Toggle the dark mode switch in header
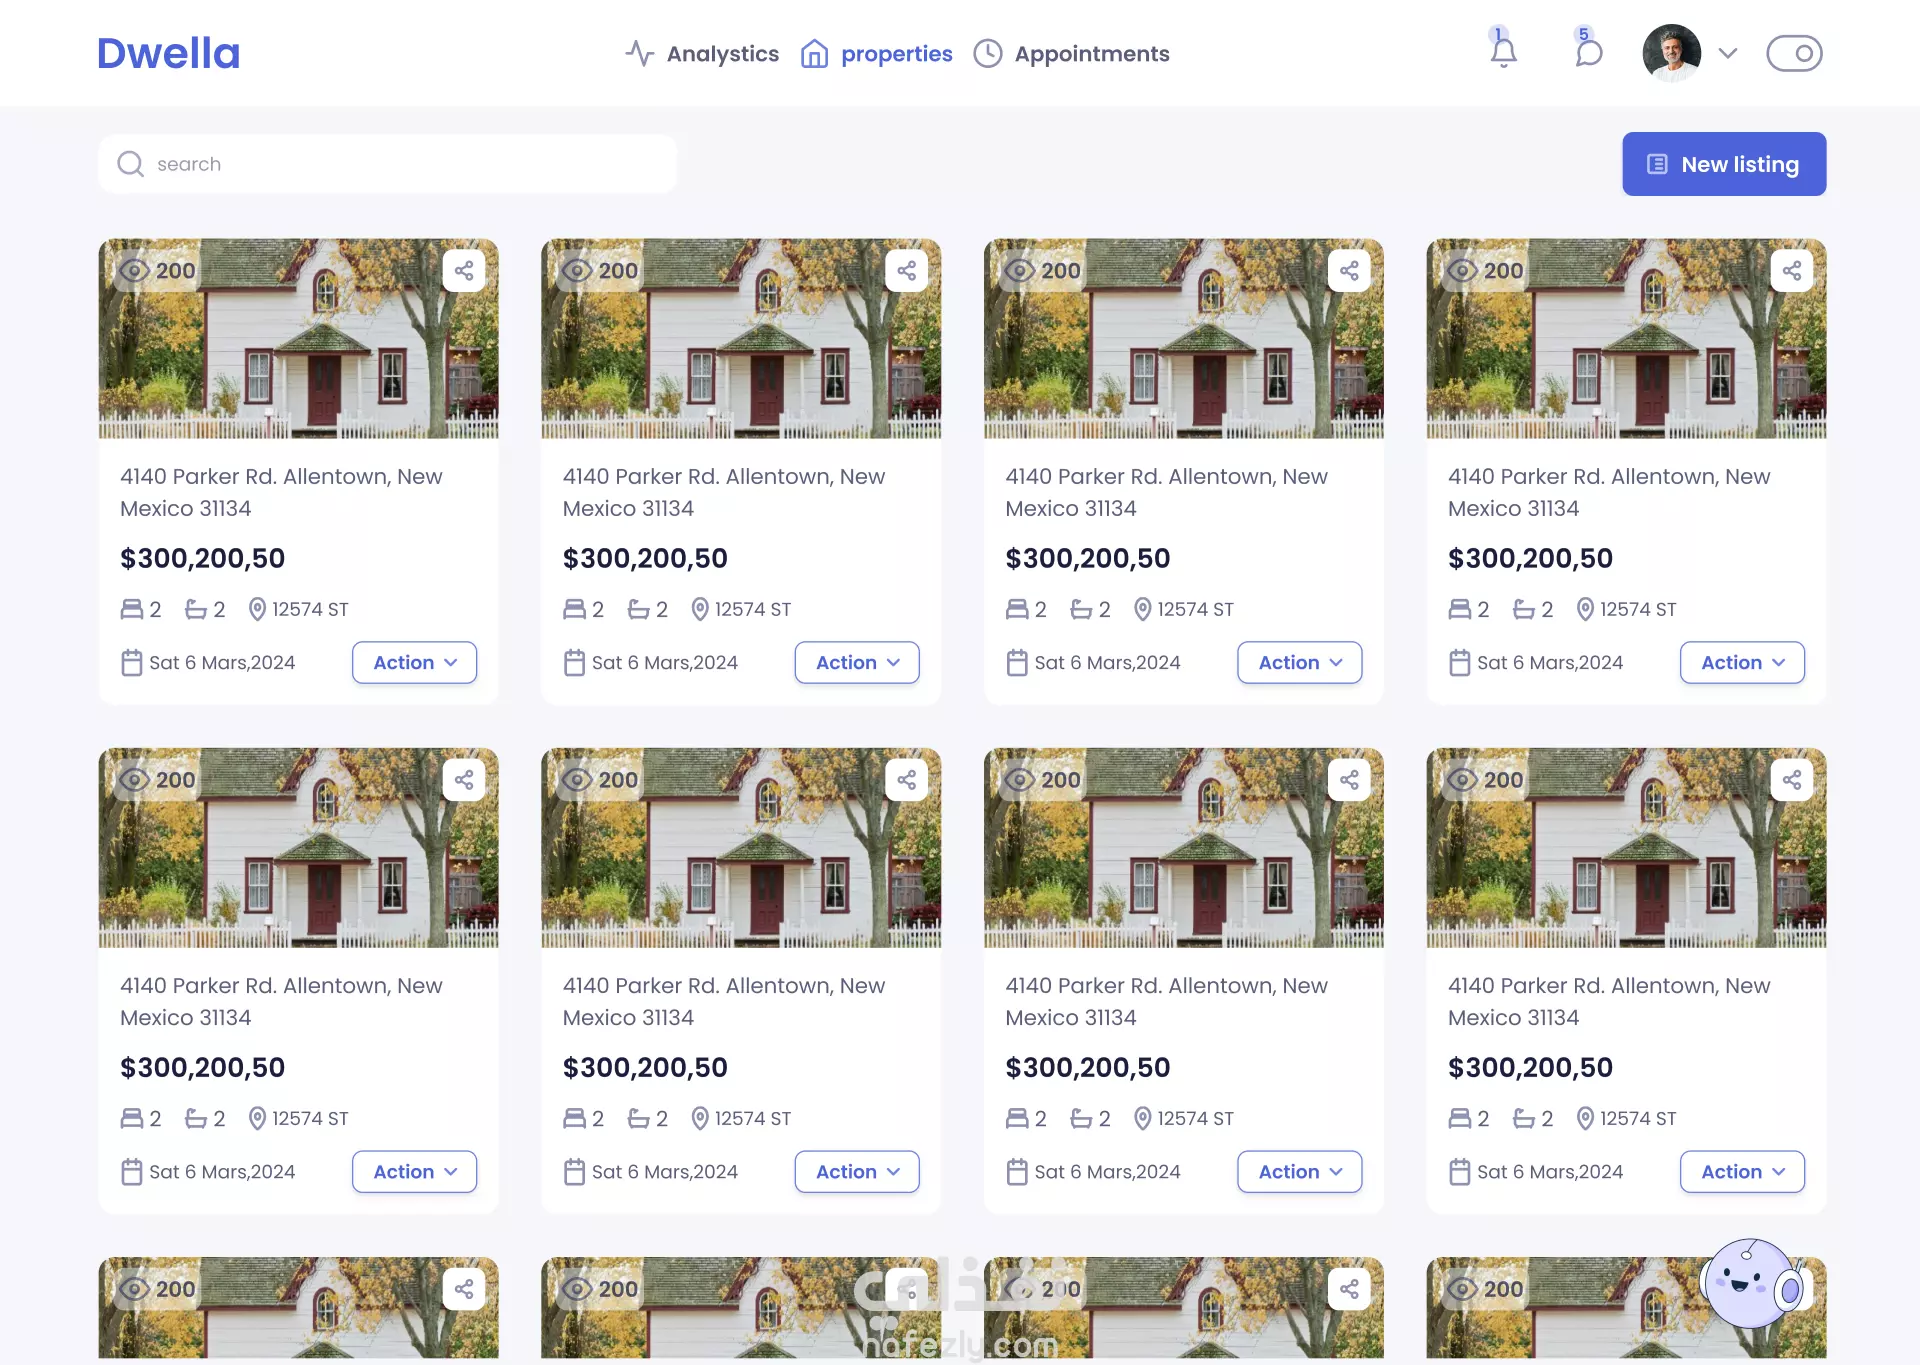Viewport: 1920px width, 1365px height. click(x=1794, y=53)
